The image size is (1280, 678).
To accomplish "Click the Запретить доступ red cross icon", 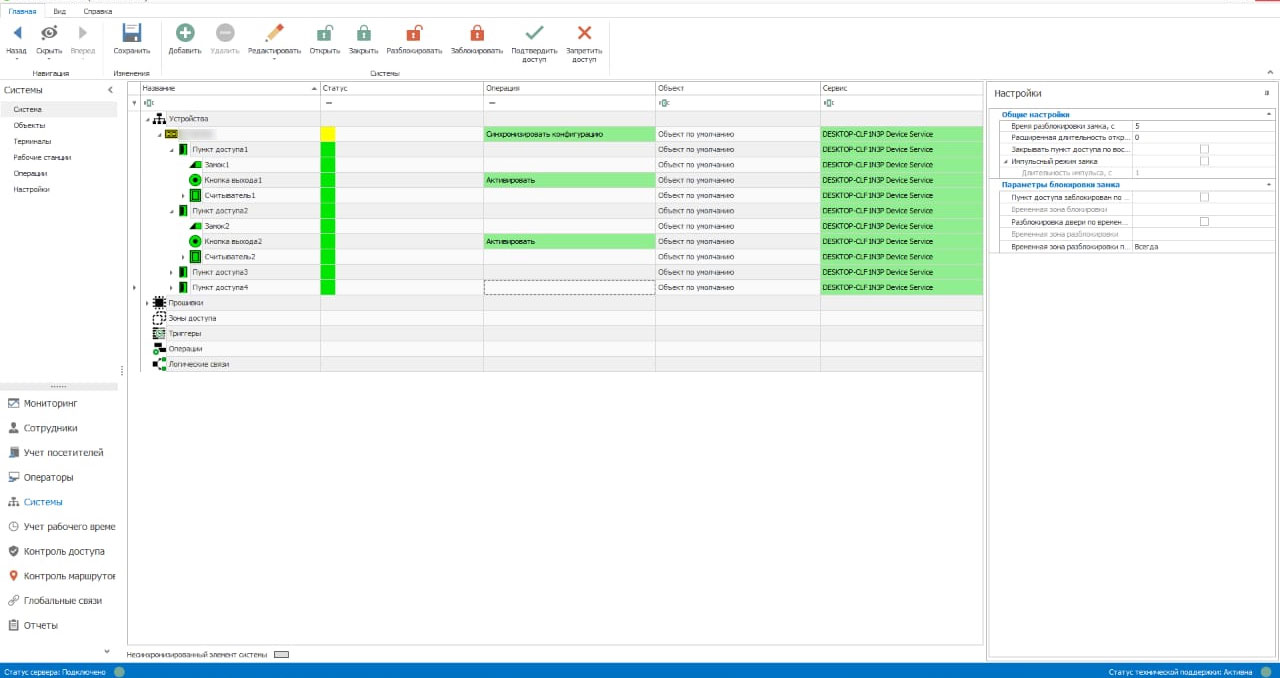I will (x=584, y=33).
